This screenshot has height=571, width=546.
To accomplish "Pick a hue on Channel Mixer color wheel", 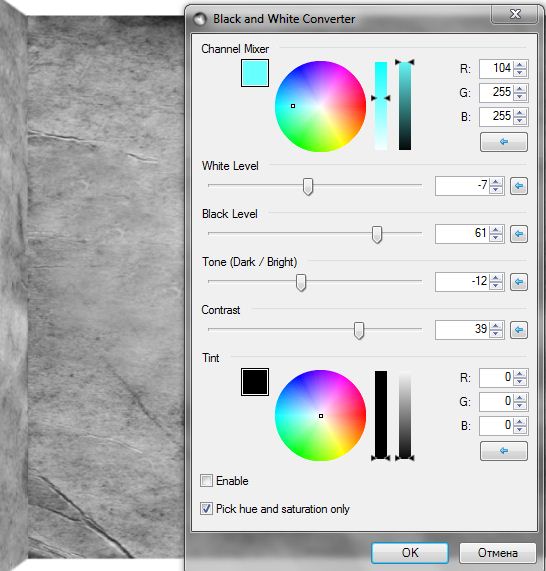I will [321, 106].
